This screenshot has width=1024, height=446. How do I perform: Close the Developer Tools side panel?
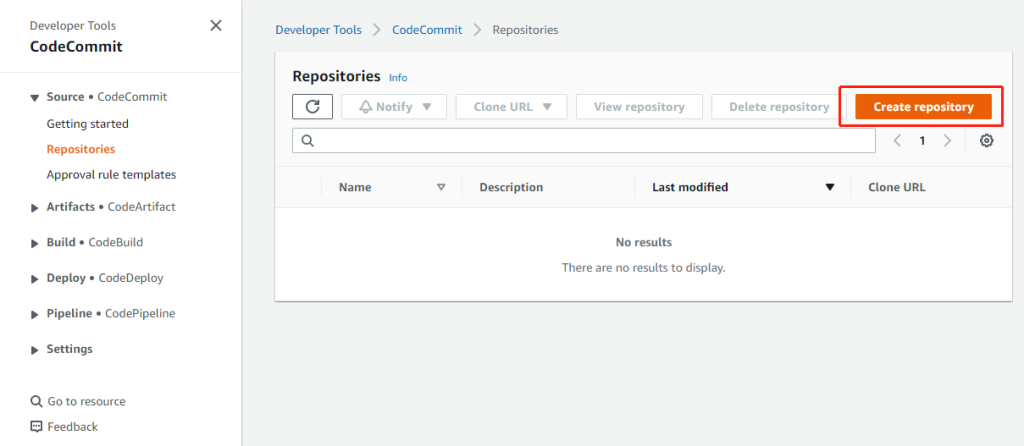(216, 26)
